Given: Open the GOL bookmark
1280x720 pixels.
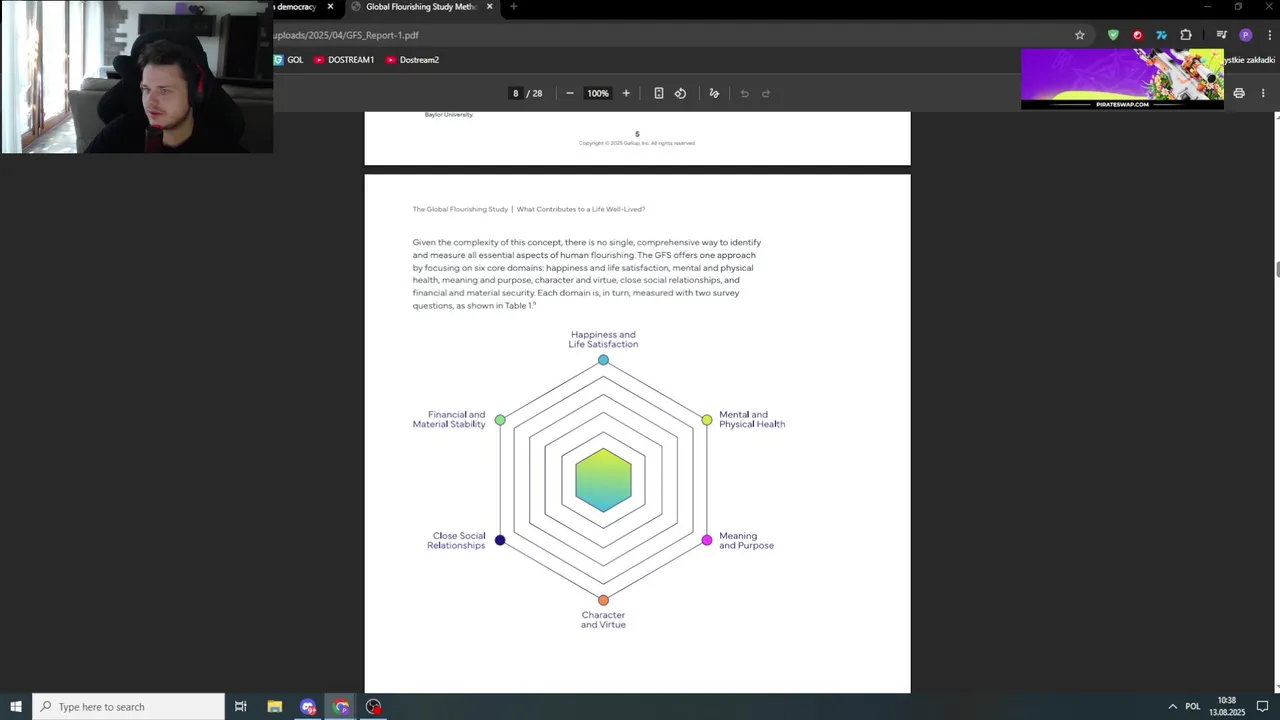Looking at the screenshot, I should pyautogui.click(x=288, y=60).
